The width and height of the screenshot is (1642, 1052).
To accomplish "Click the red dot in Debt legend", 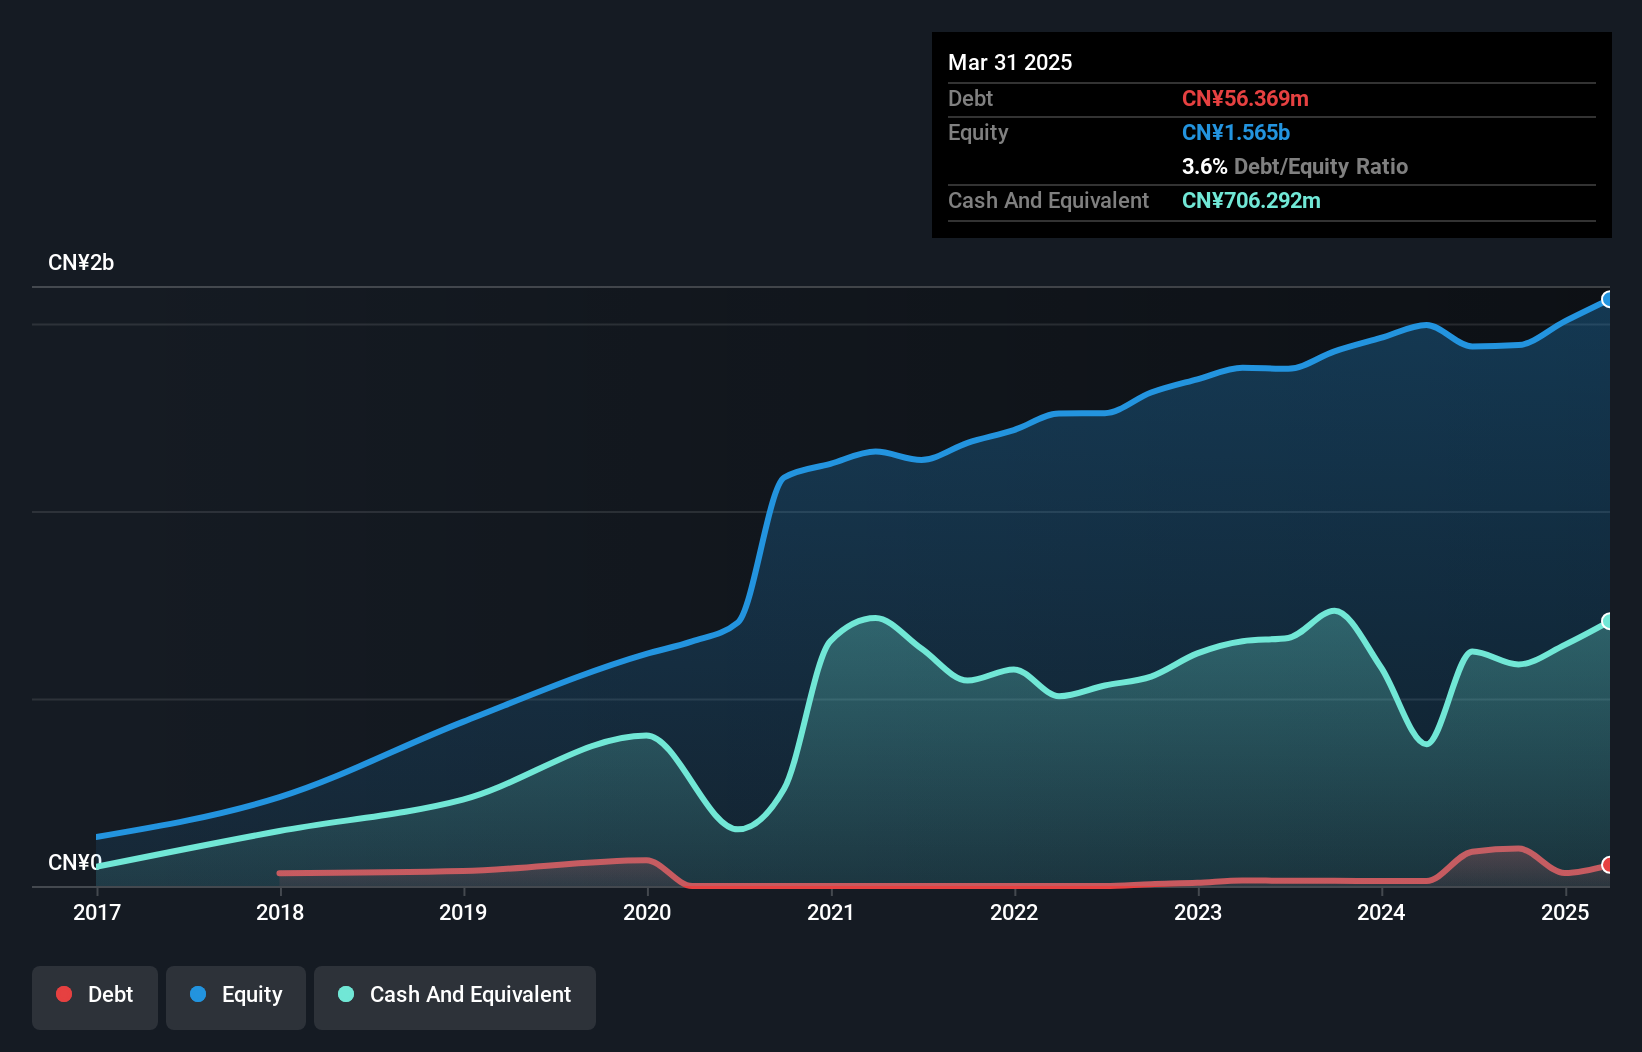I will tap(64, 994).
